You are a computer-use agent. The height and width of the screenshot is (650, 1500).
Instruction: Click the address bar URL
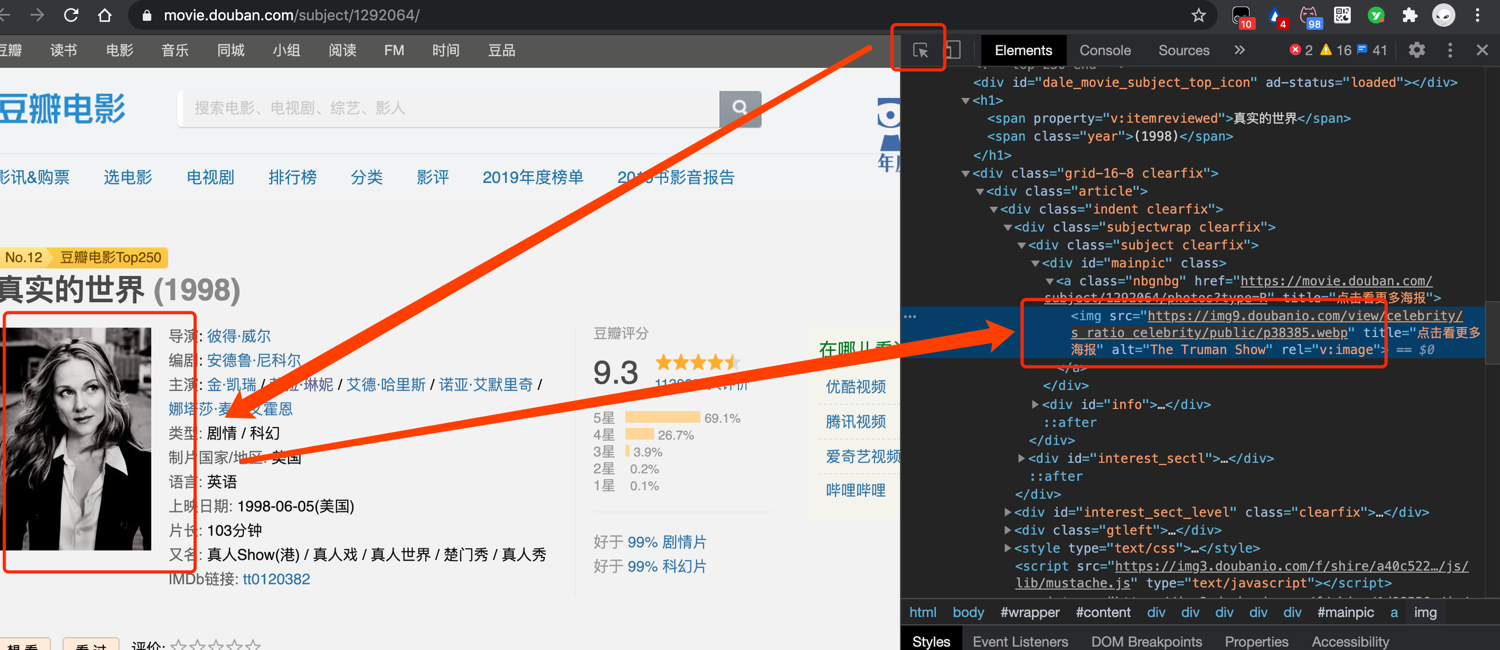(292, 16)
